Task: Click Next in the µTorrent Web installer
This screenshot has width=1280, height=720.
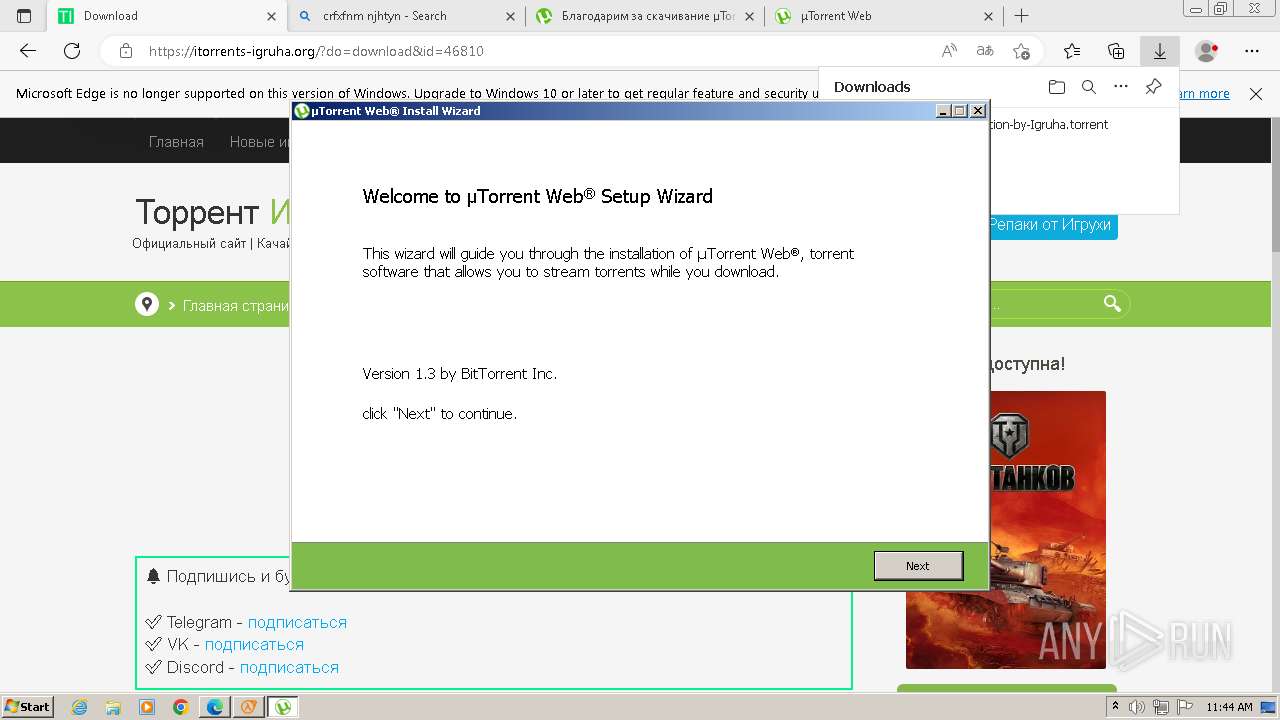Action: [918, 566]
